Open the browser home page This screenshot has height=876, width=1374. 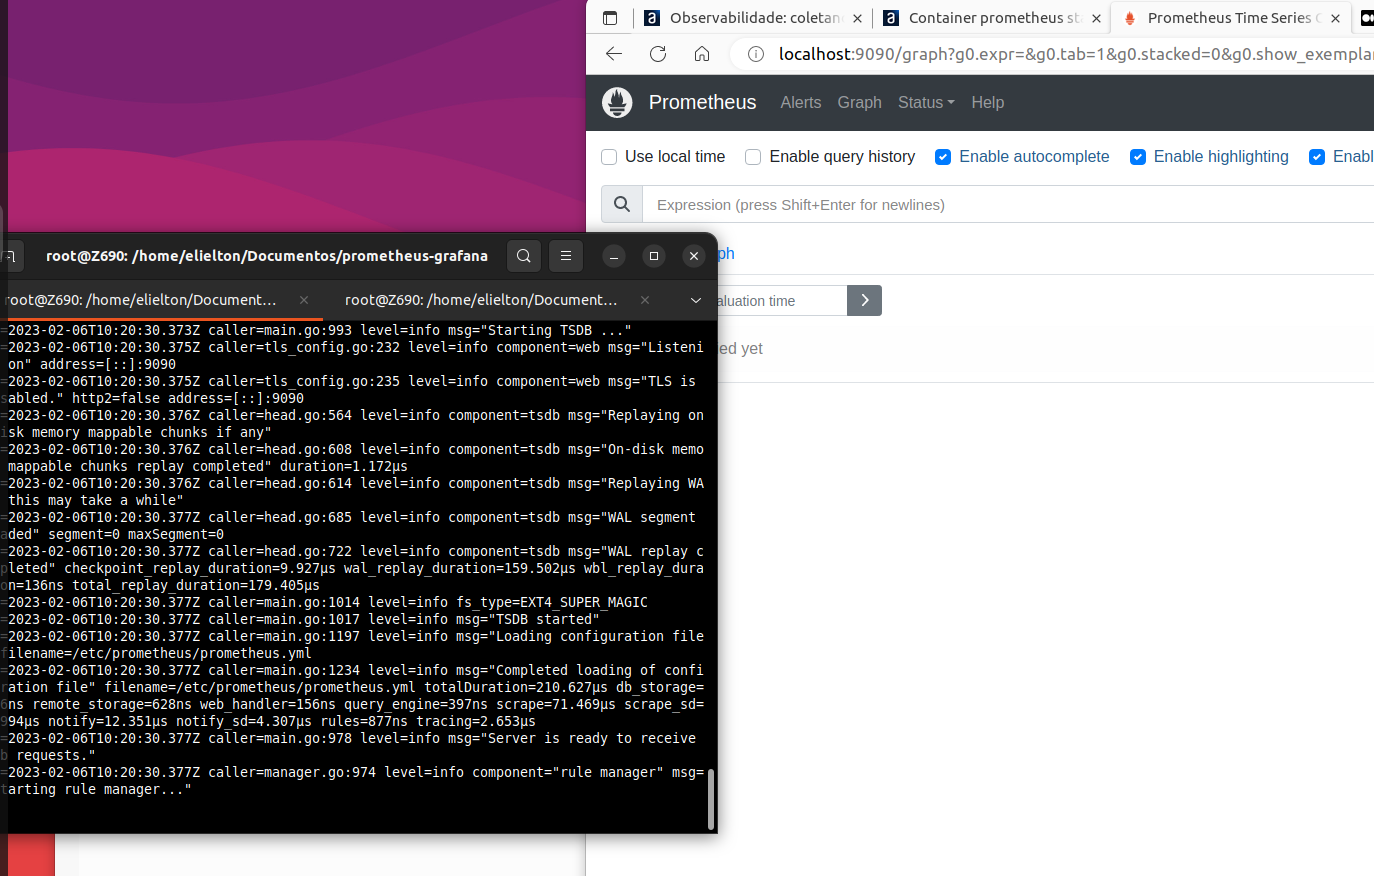point(702,54)
